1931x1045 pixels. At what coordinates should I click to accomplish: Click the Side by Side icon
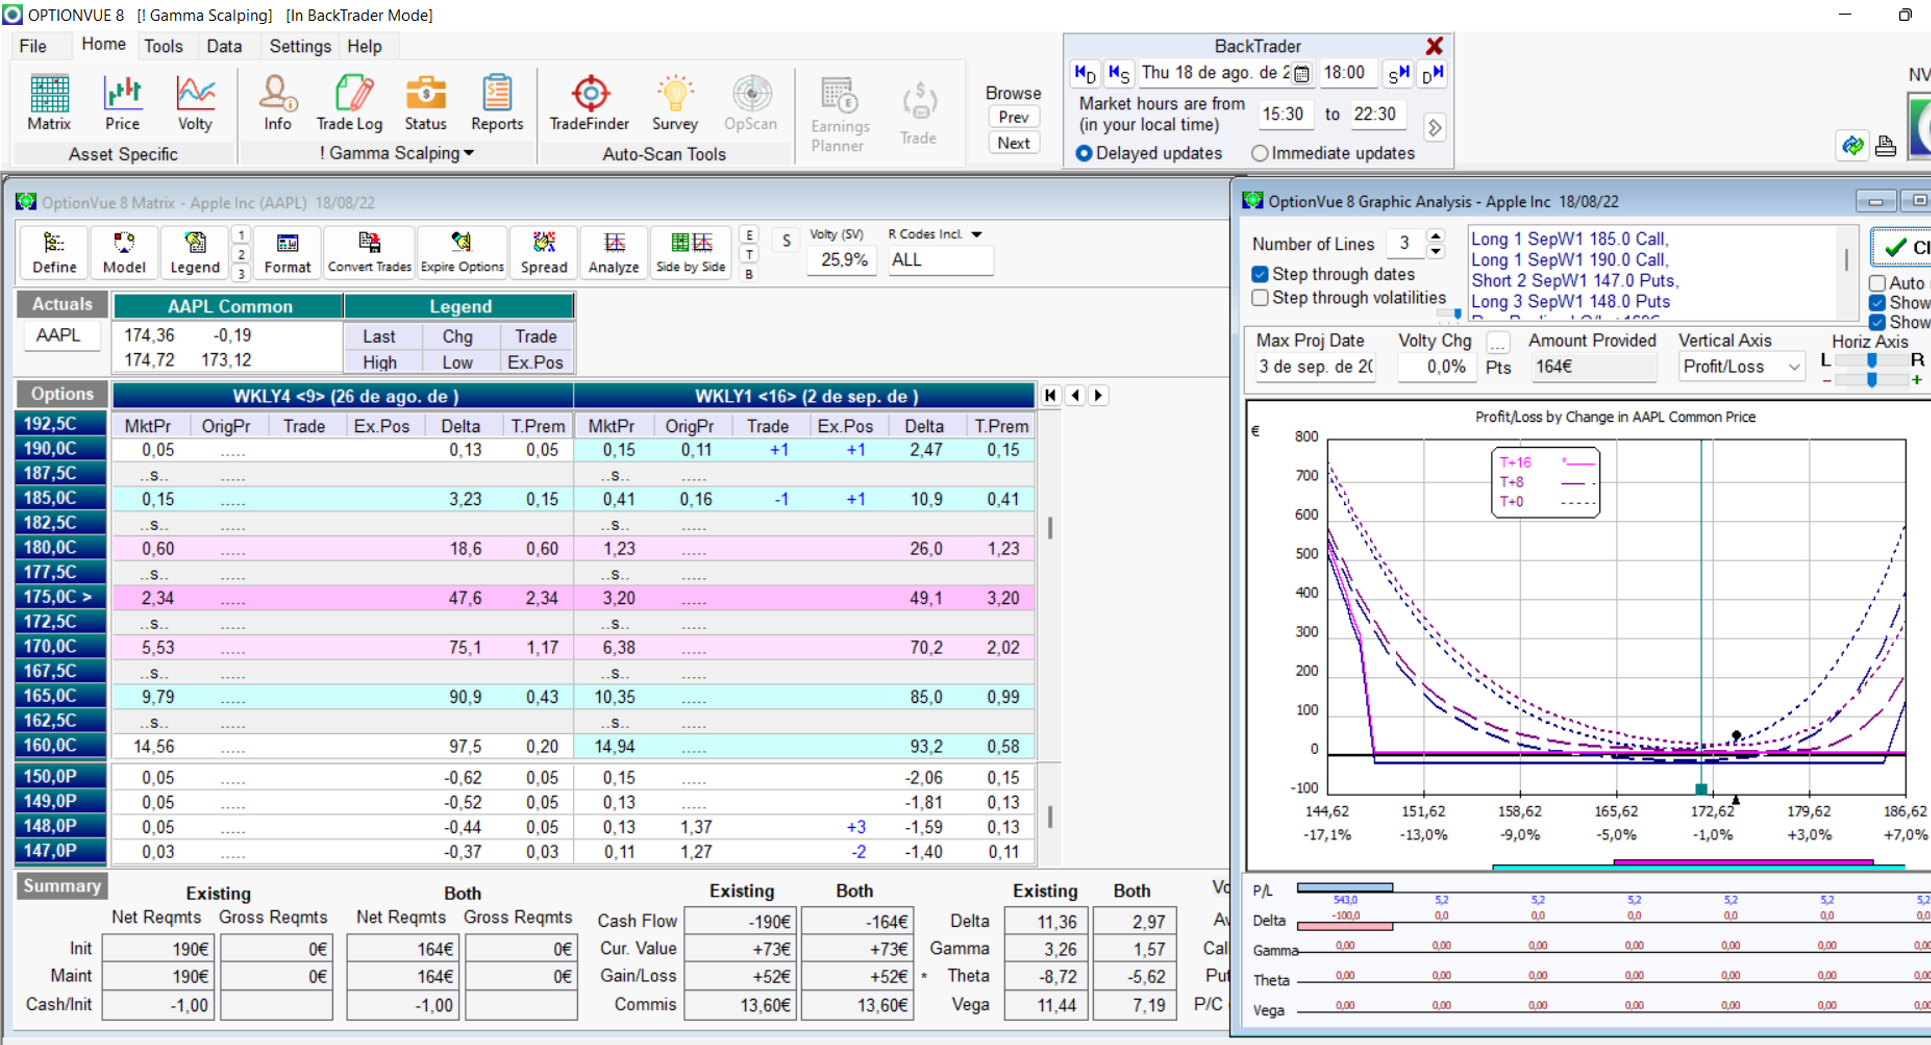(x=690, y=252)
